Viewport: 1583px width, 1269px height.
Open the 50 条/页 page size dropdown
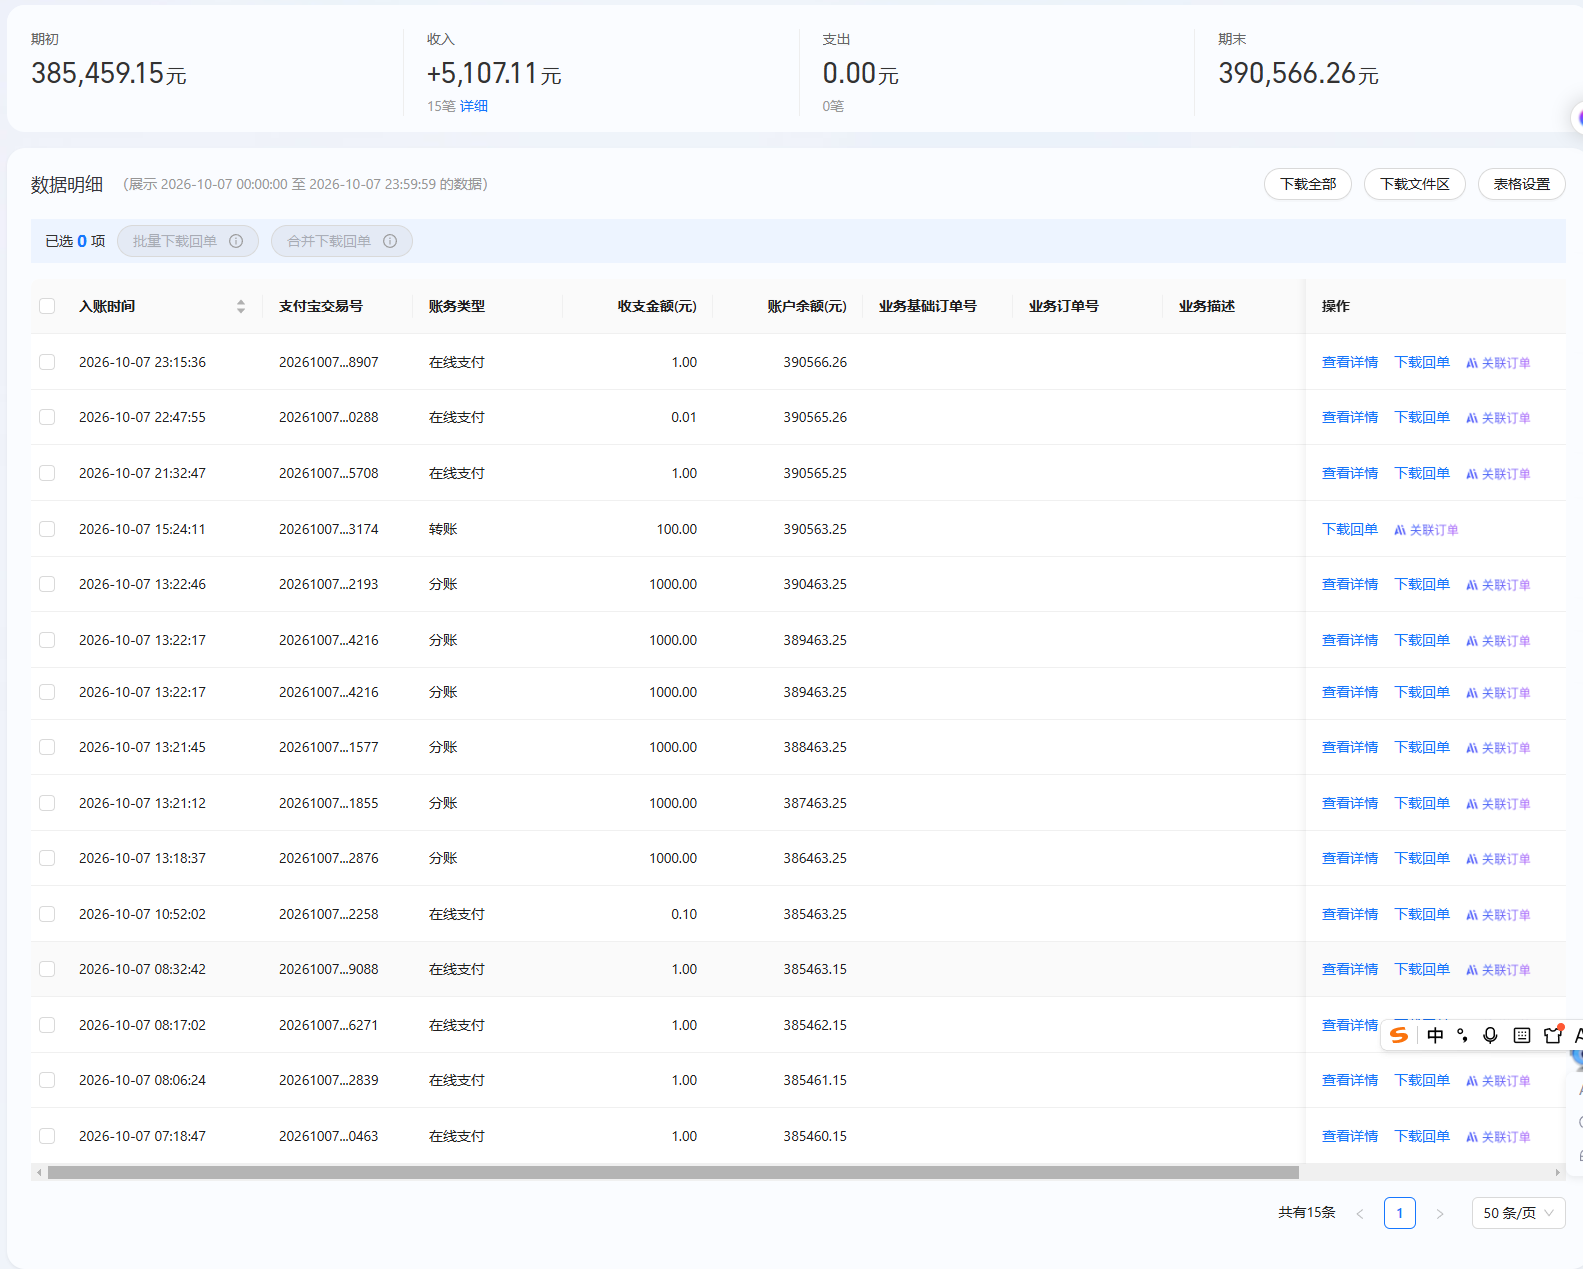[1518, 1213]
